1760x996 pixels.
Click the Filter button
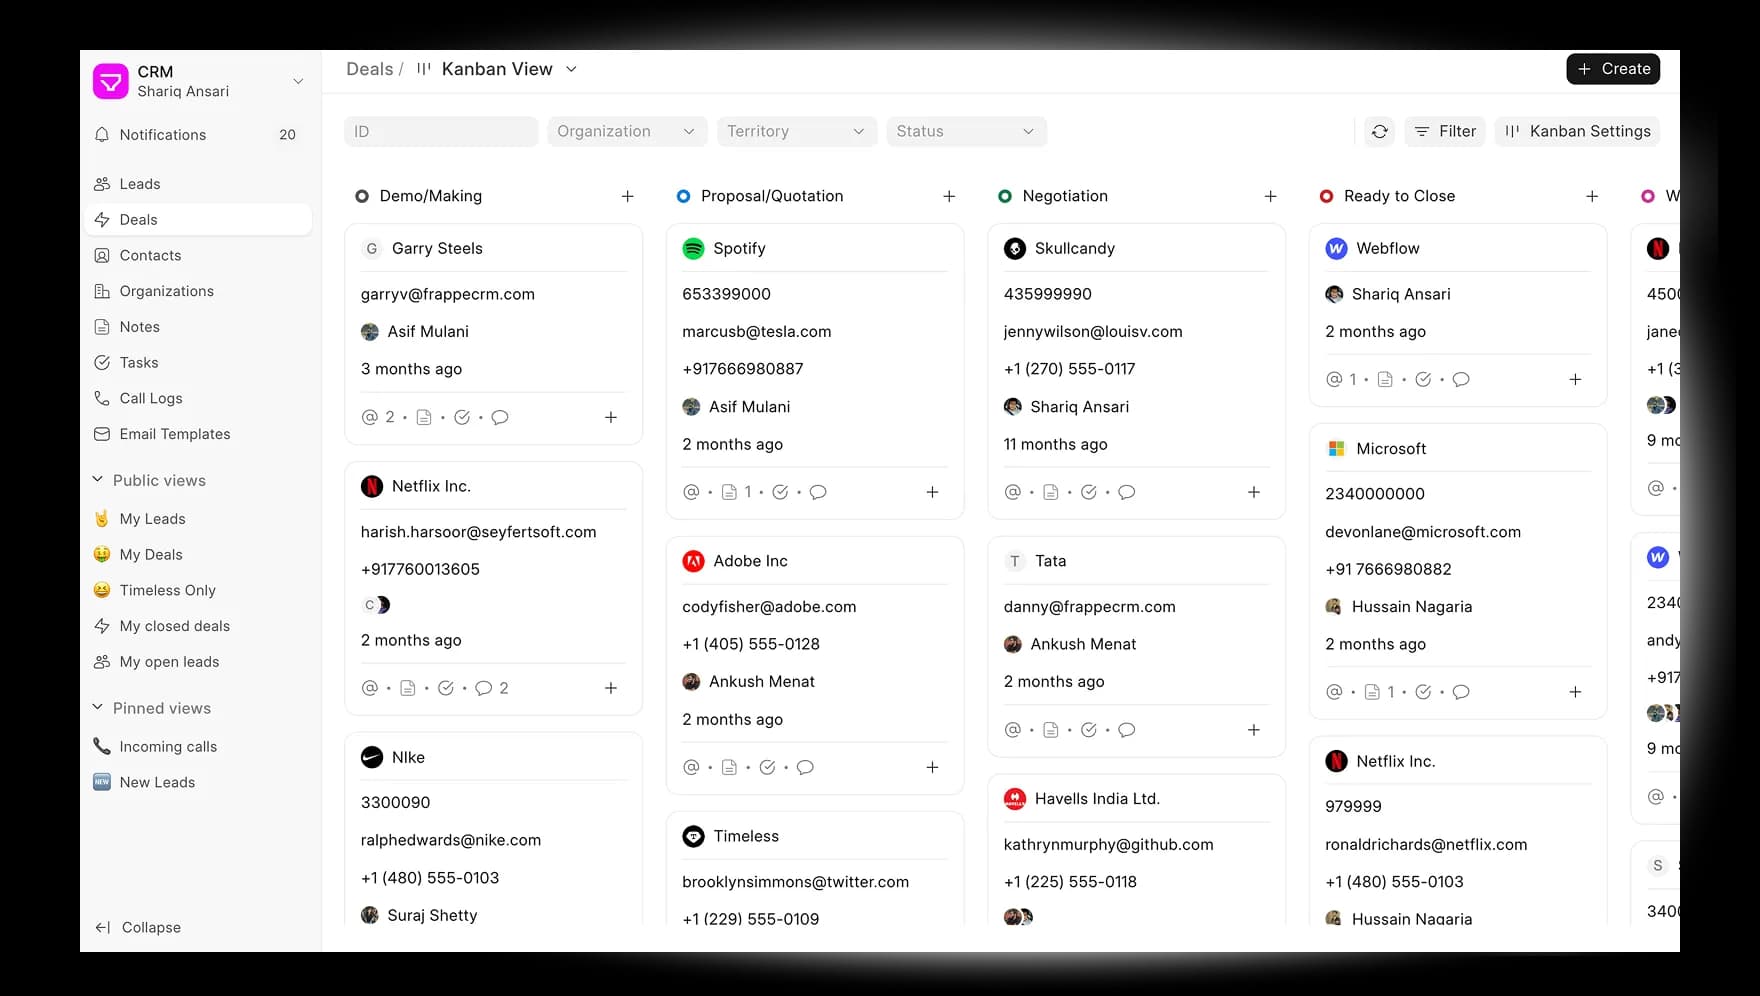pos(1445,131)
